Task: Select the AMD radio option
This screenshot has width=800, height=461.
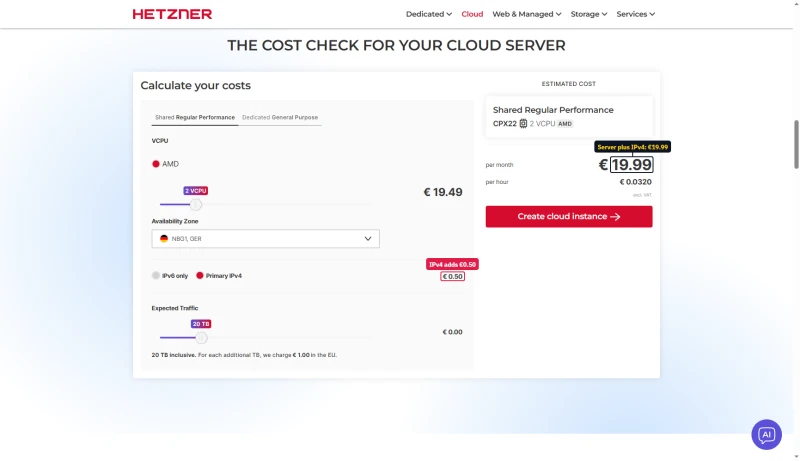Action: (156, 164)
